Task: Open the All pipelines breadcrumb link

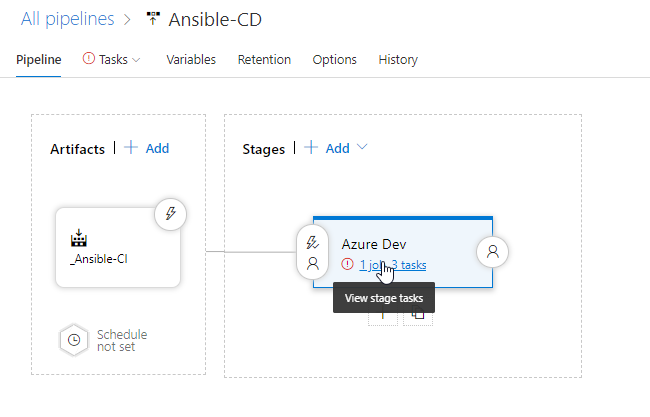Action: point(68,19)
